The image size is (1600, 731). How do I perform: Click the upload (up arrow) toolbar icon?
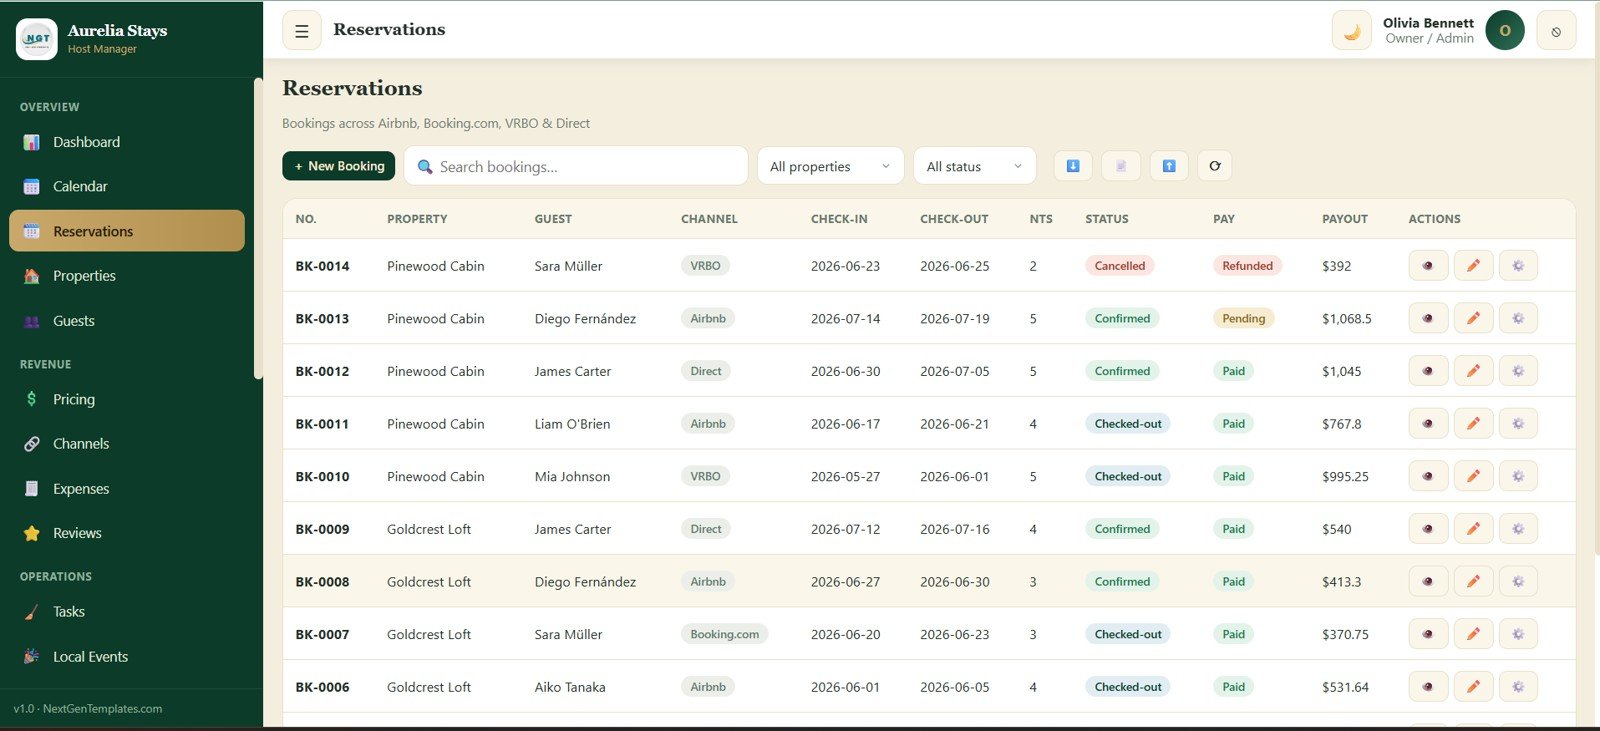pos(1169,166)
